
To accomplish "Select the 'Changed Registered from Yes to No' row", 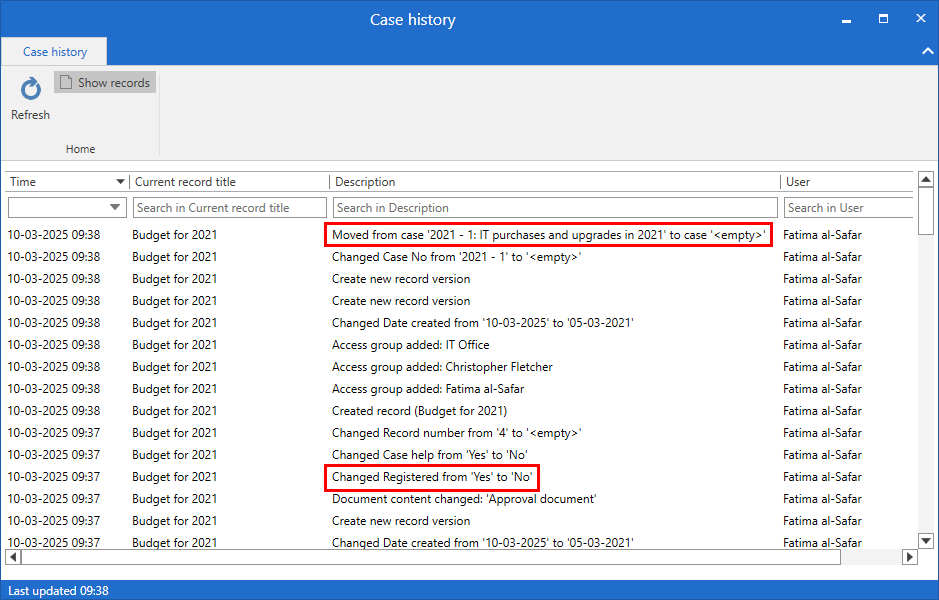I will [432, 477].
